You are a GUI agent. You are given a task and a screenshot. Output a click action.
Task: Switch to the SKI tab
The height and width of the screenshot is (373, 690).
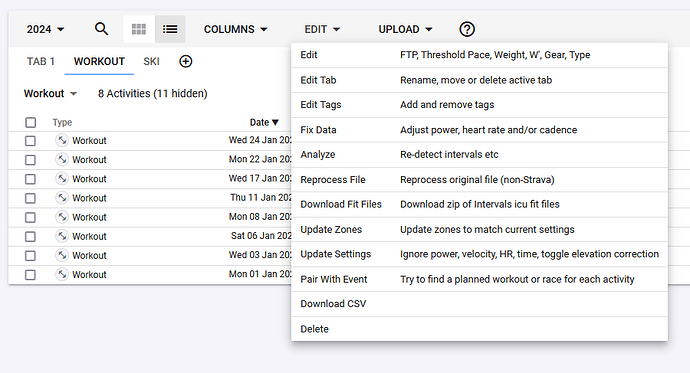[x=151, y=61]
